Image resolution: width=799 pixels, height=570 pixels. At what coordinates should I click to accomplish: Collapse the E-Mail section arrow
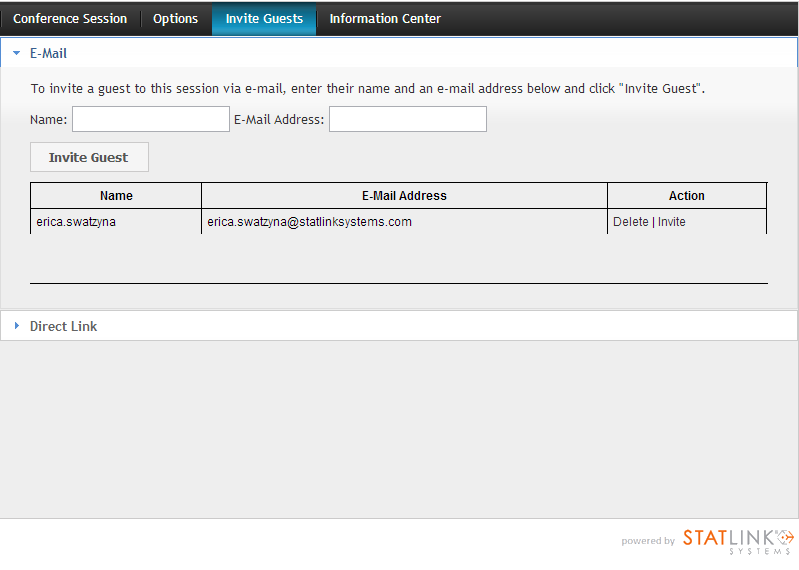point(16,53)
